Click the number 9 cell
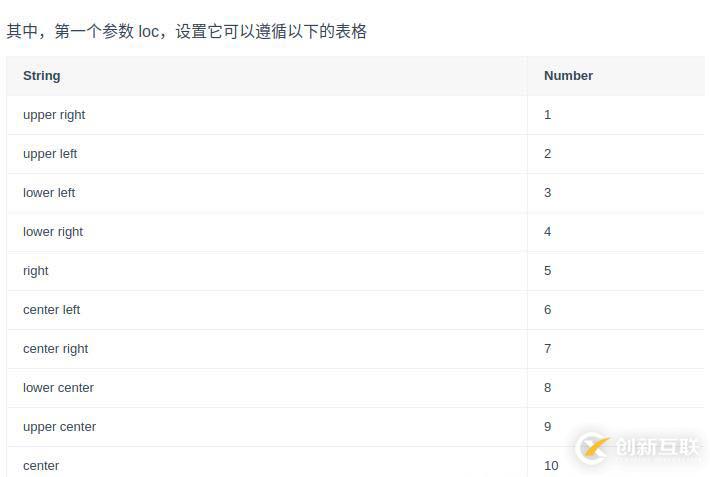The height and width of the screenshot is (477, 710). 548,427
